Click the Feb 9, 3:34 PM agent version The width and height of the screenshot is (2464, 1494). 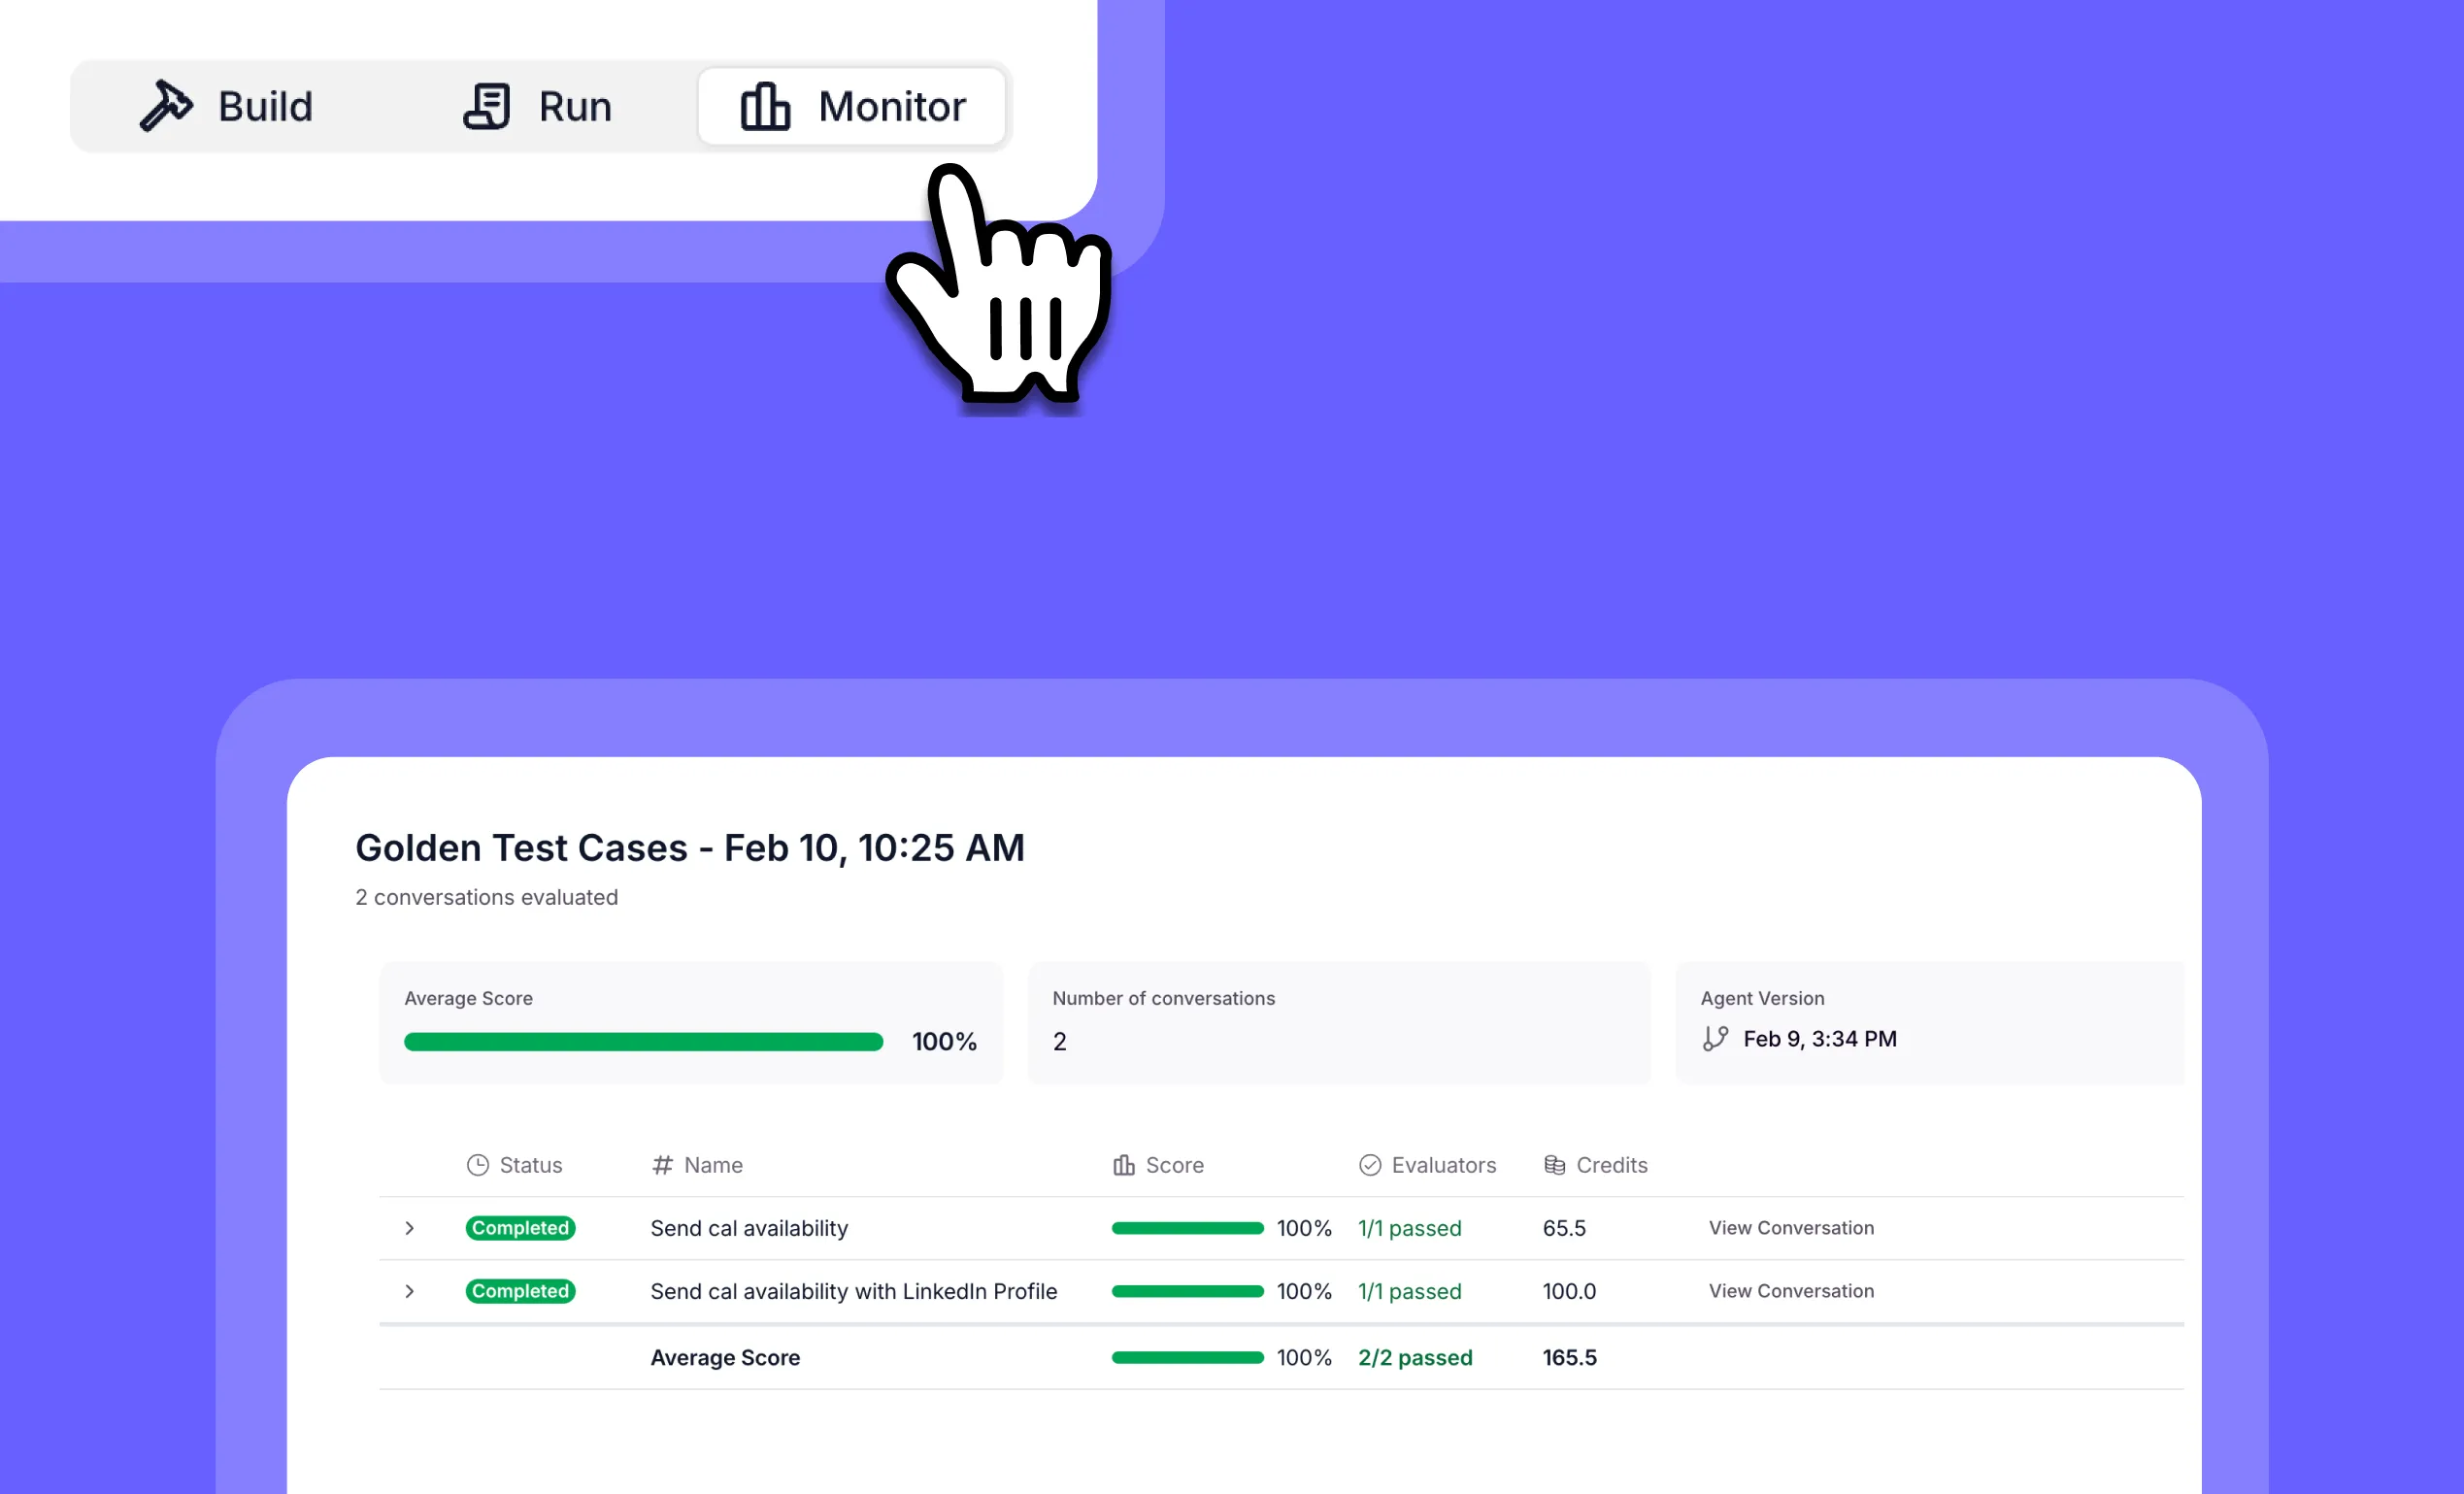(1819, 1039)
